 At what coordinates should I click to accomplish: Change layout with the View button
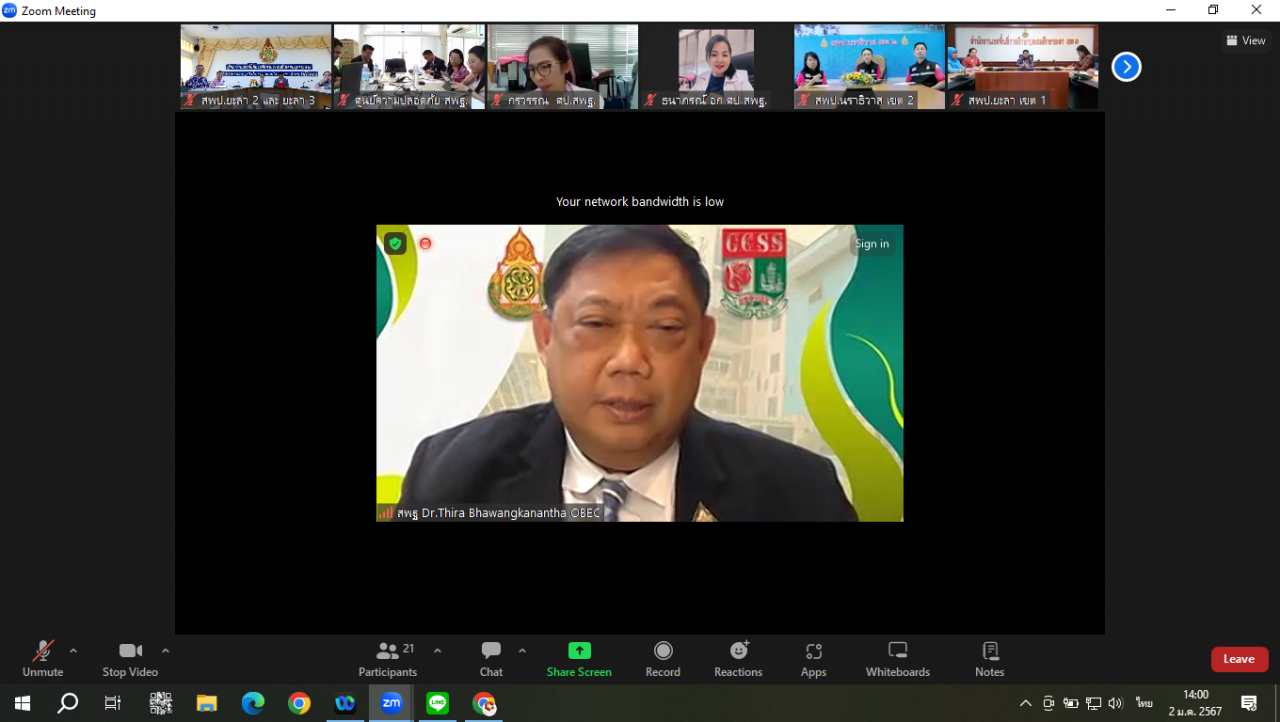[x=1246, y=41]
